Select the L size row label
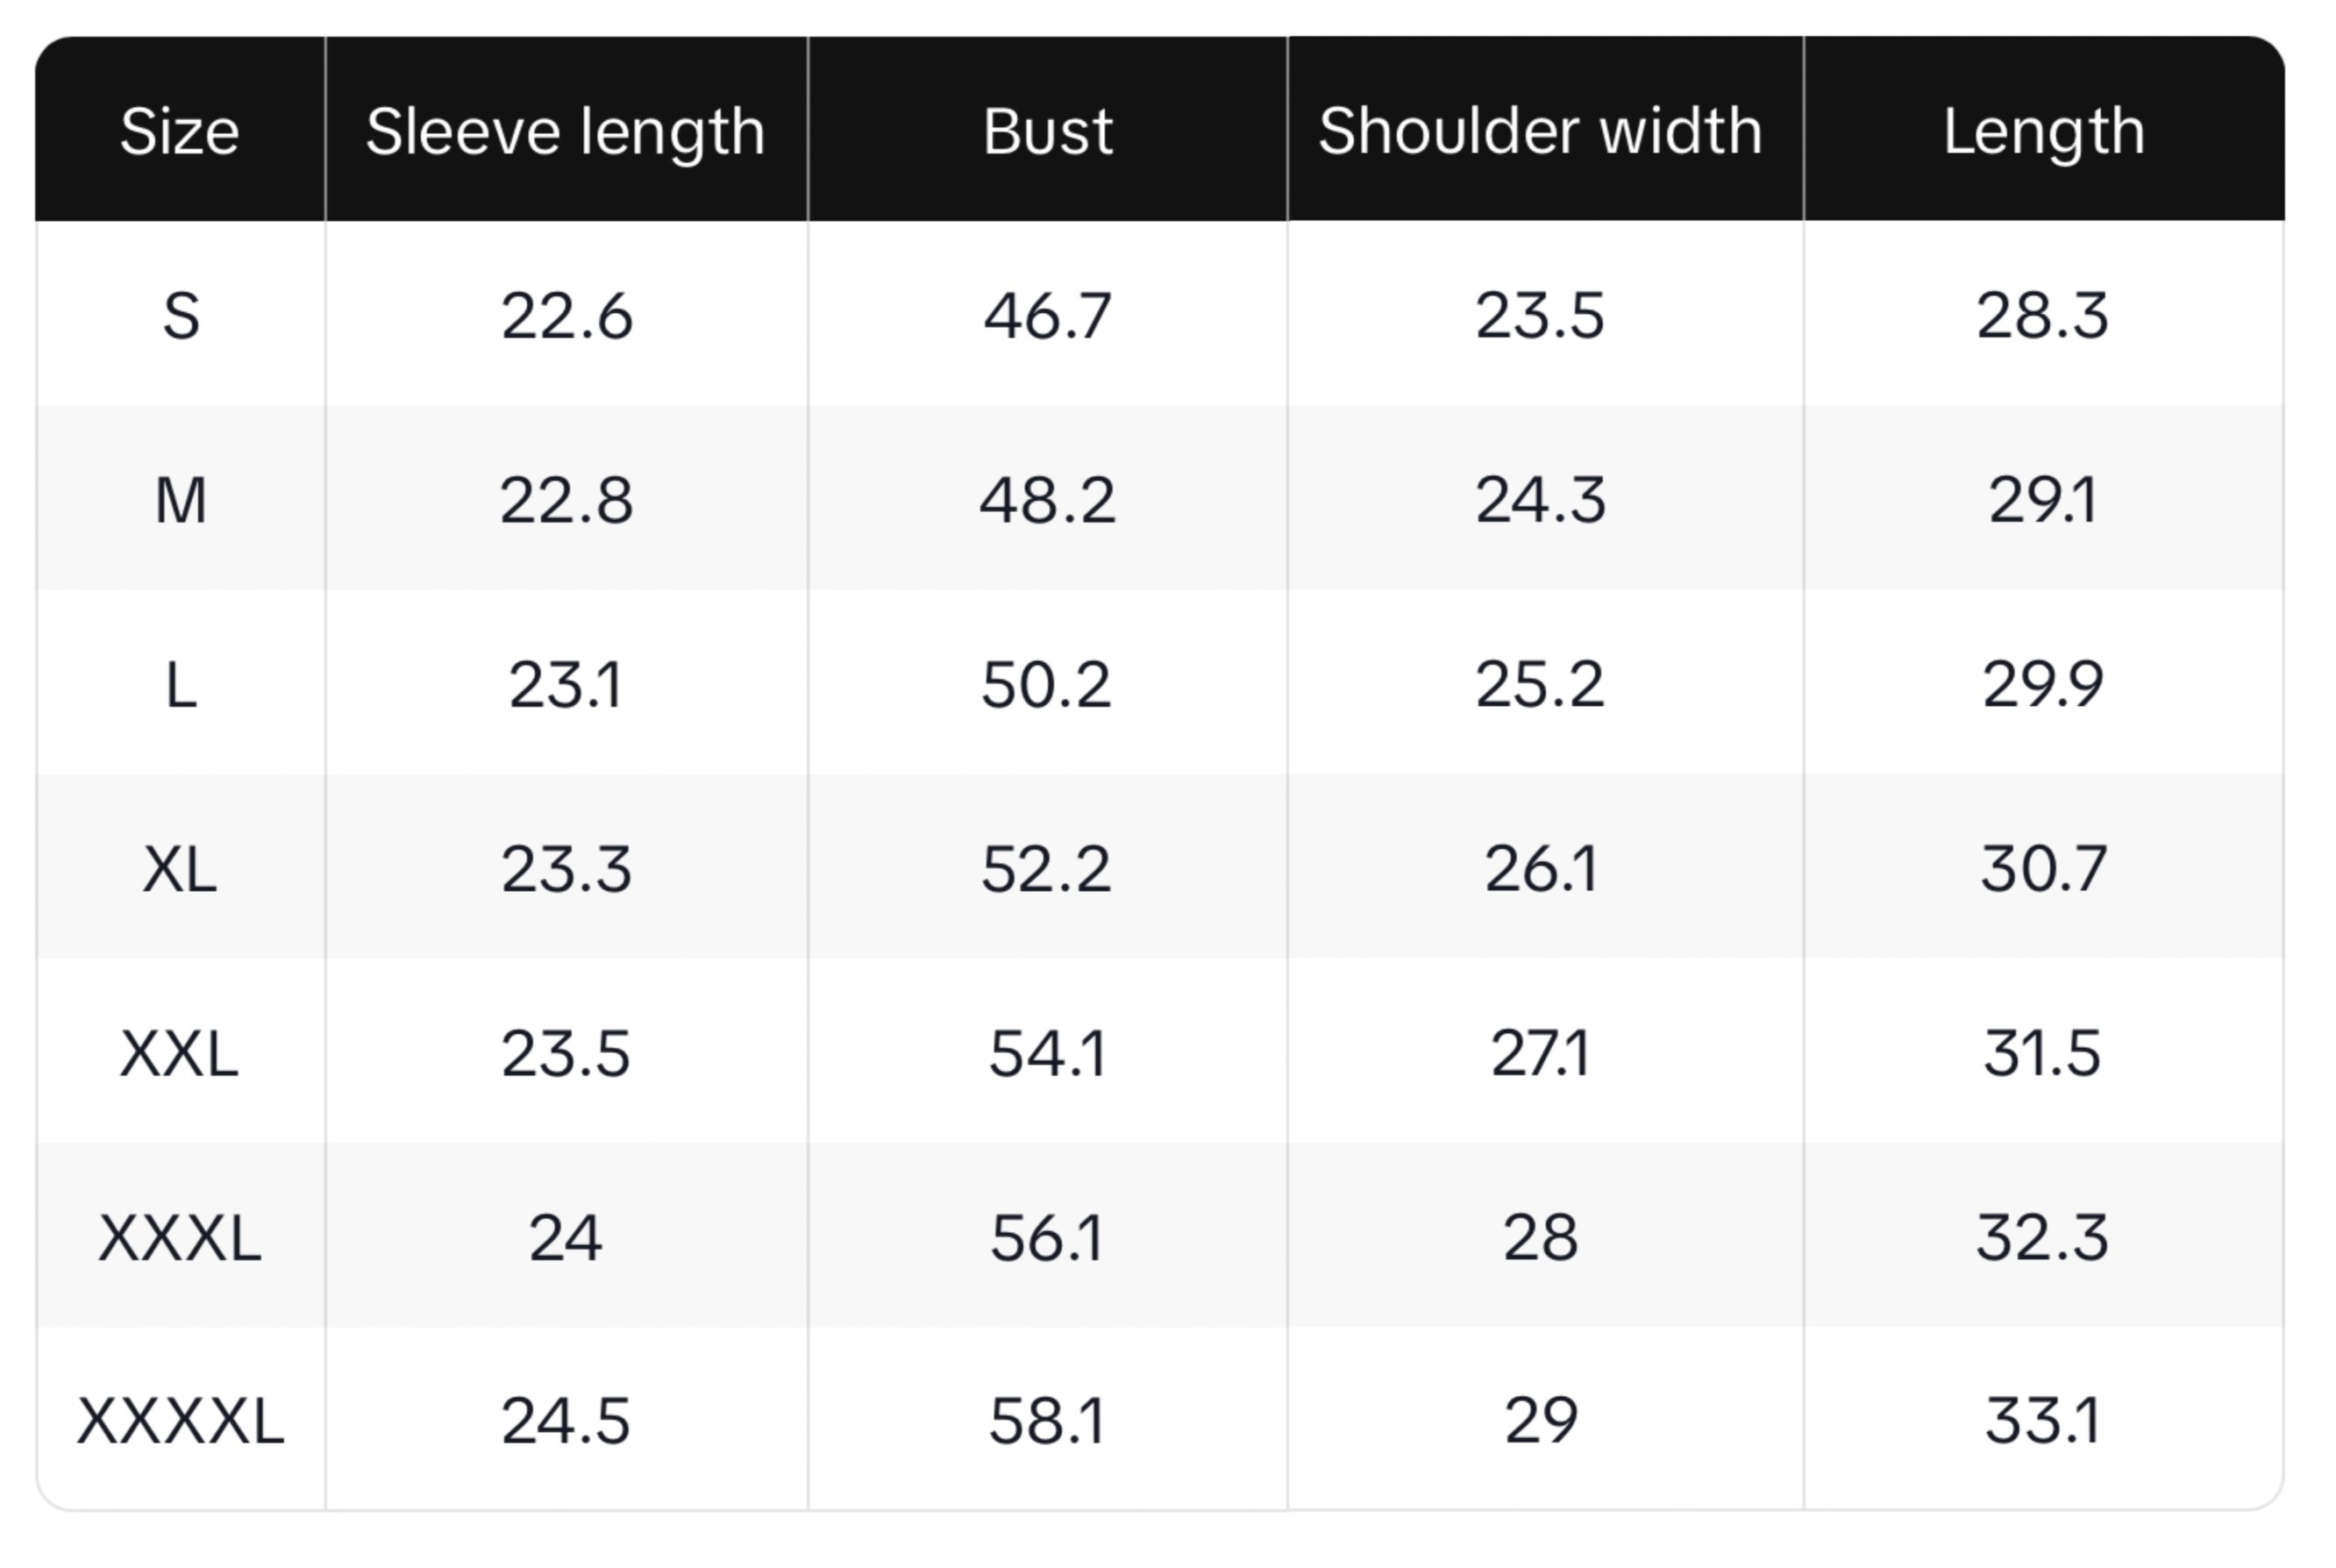 (180, 686)
